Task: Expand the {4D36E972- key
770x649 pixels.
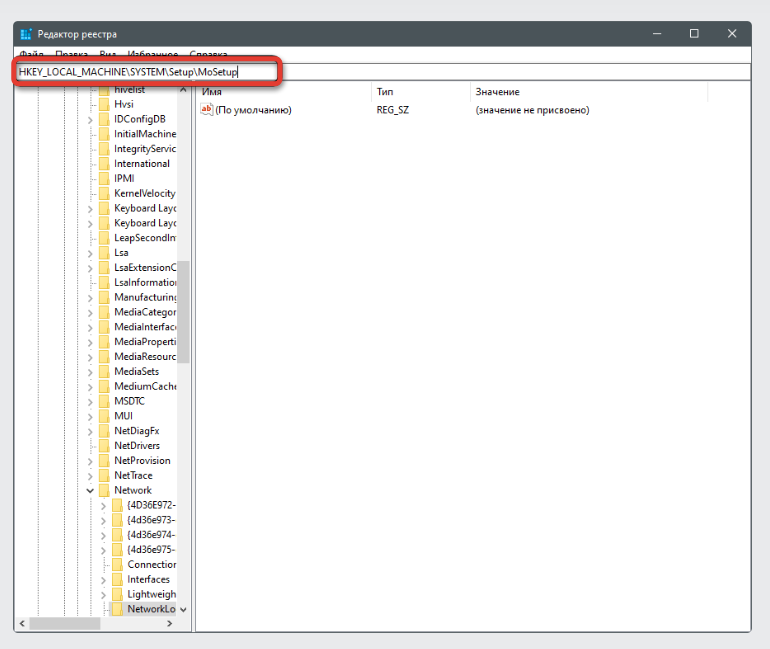Action: click(103, 506)
